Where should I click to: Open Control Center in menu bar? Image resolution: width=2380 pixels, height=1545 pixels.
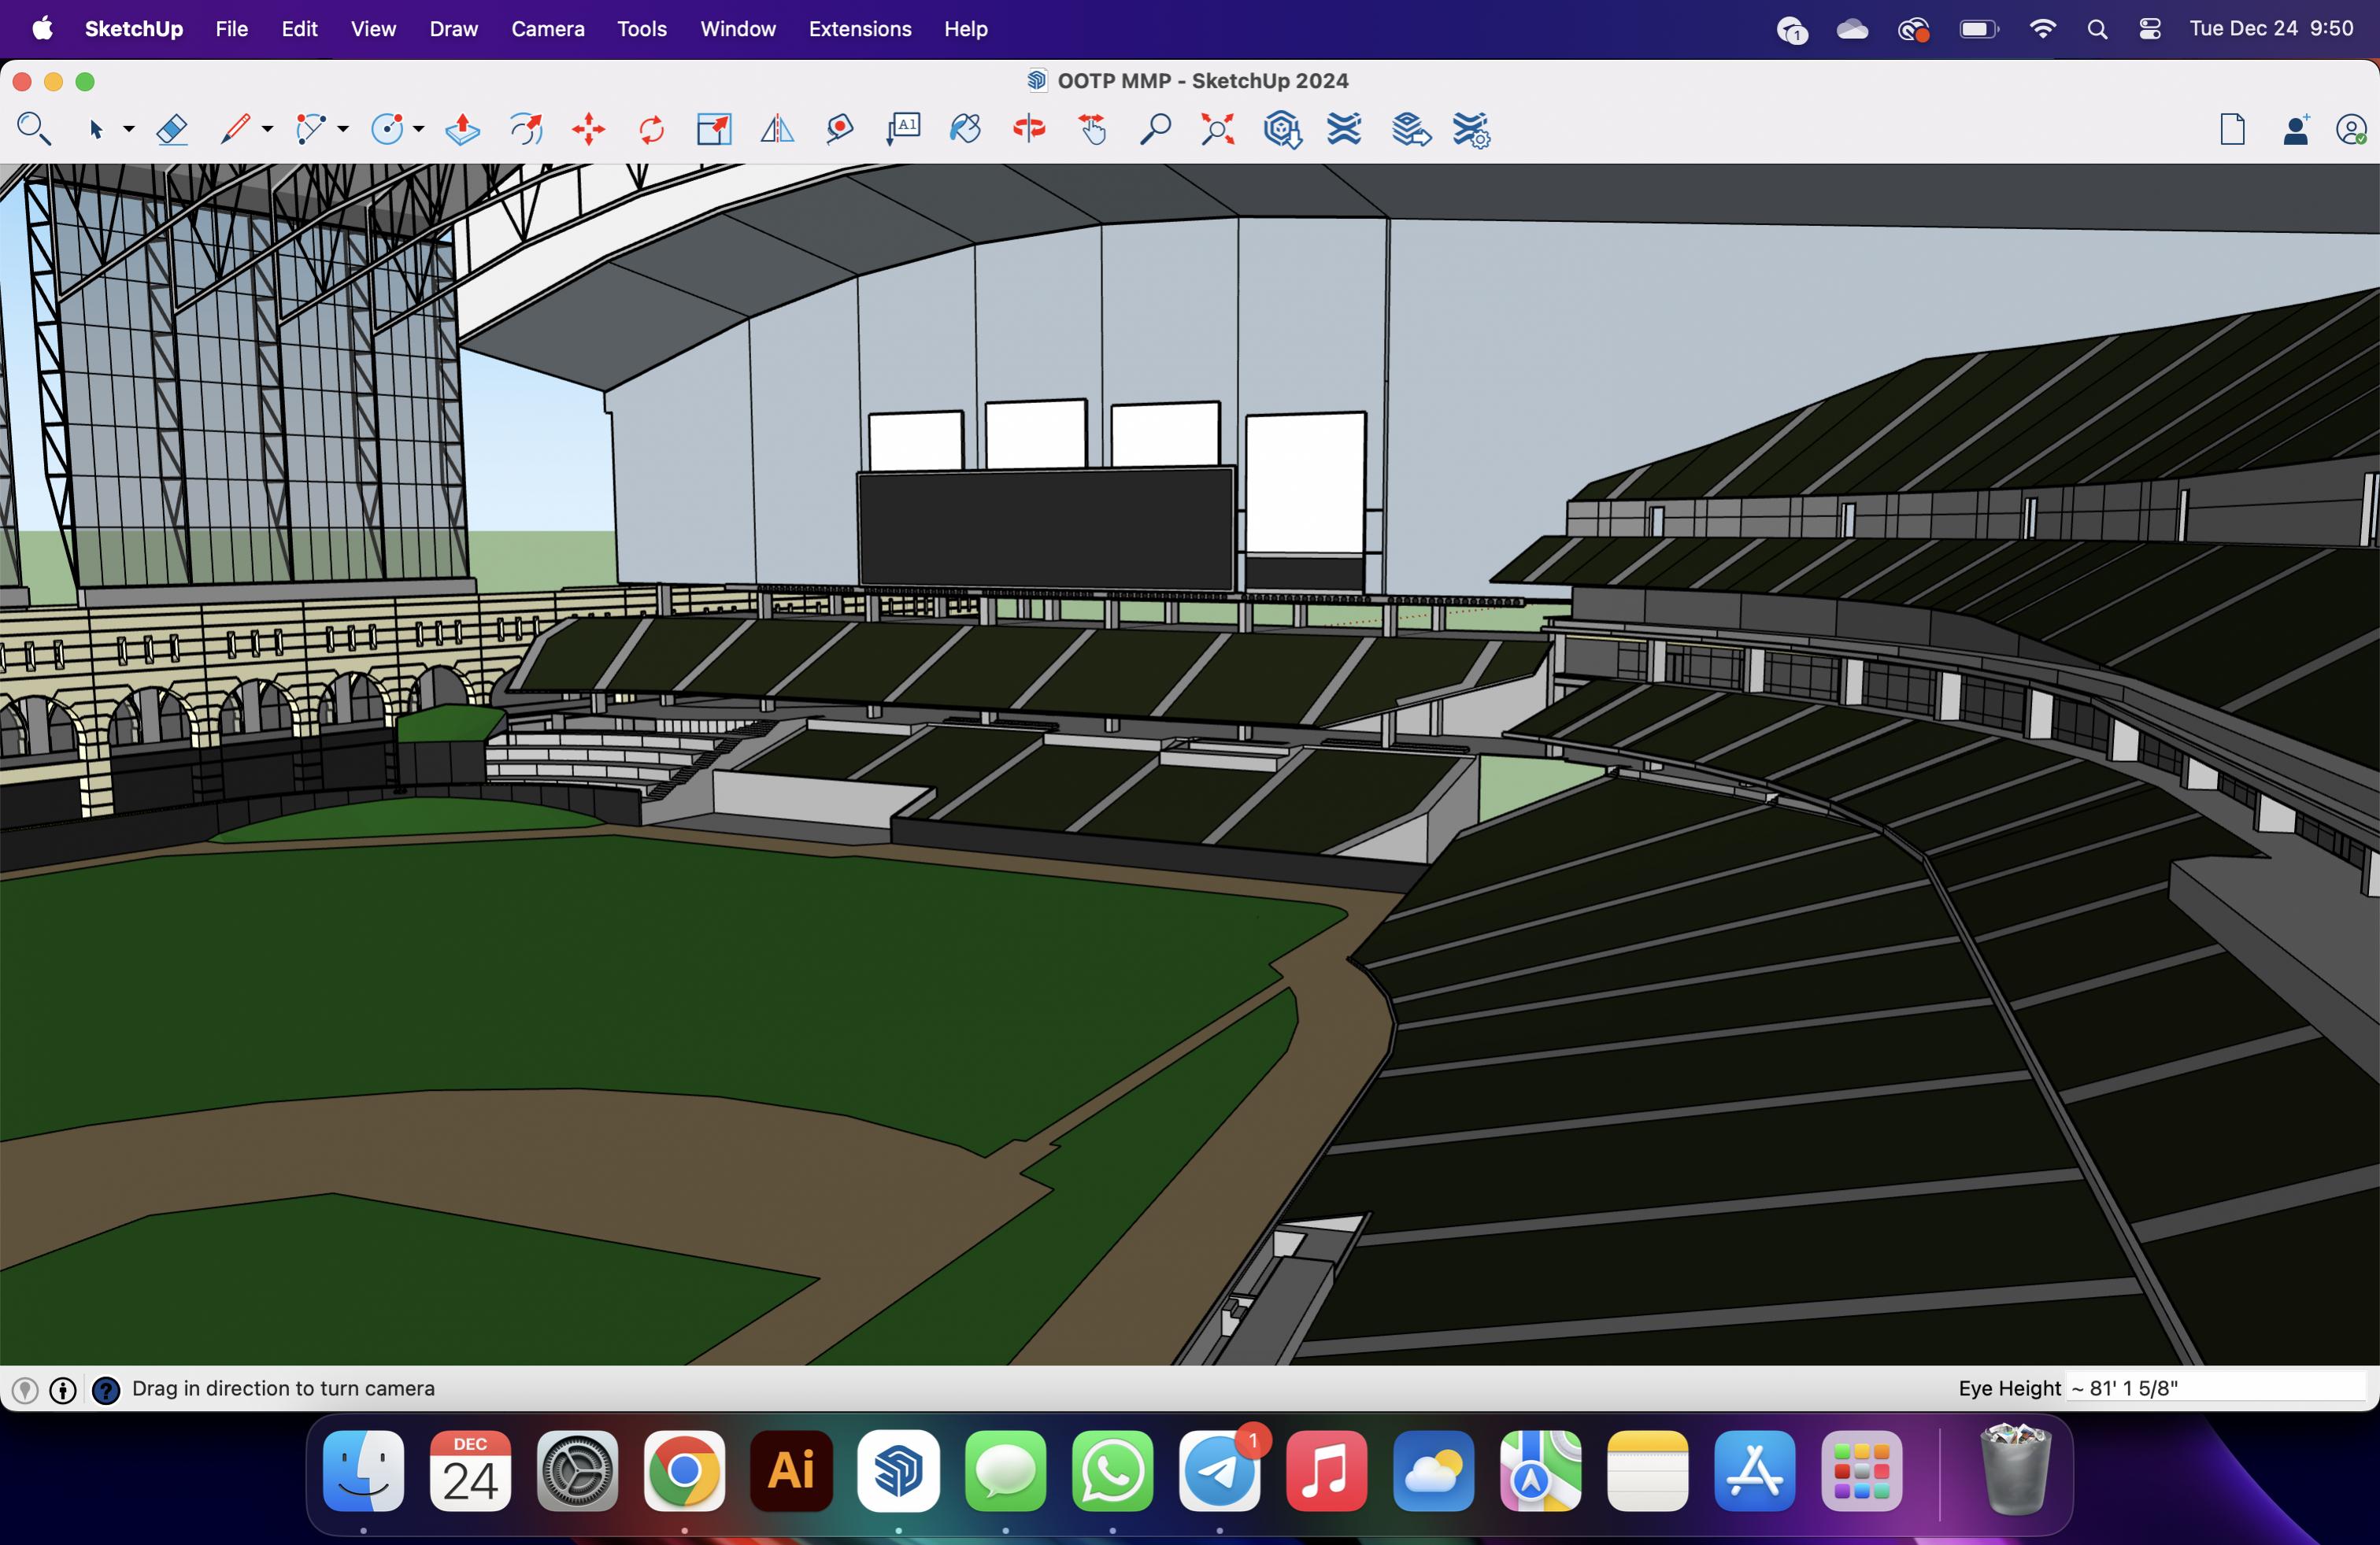point(2149,29)
